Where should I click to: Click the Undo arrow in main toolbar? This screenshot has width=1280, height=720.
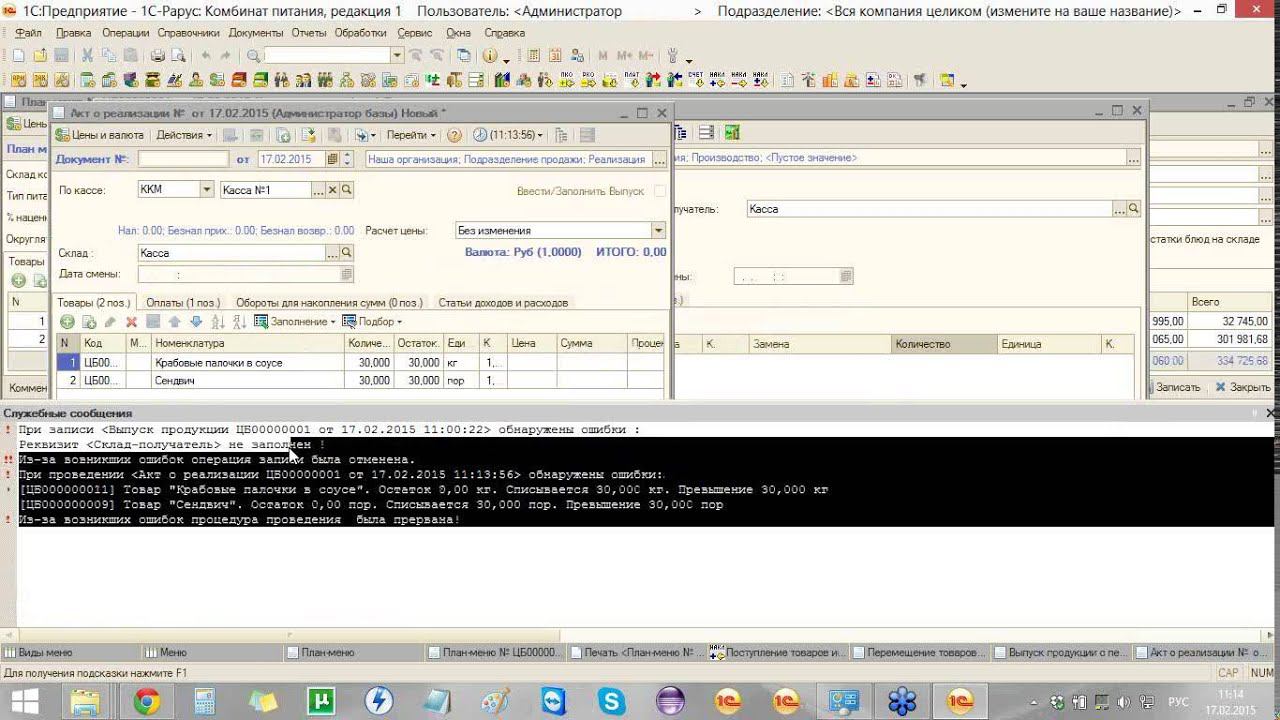205,56
